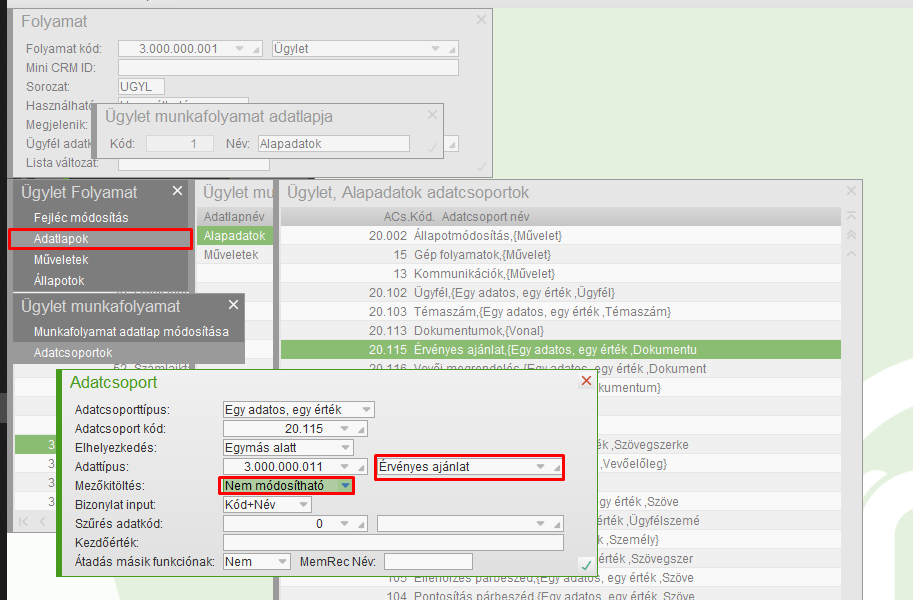Open Bizonylat input dropdown

(303, 504)
